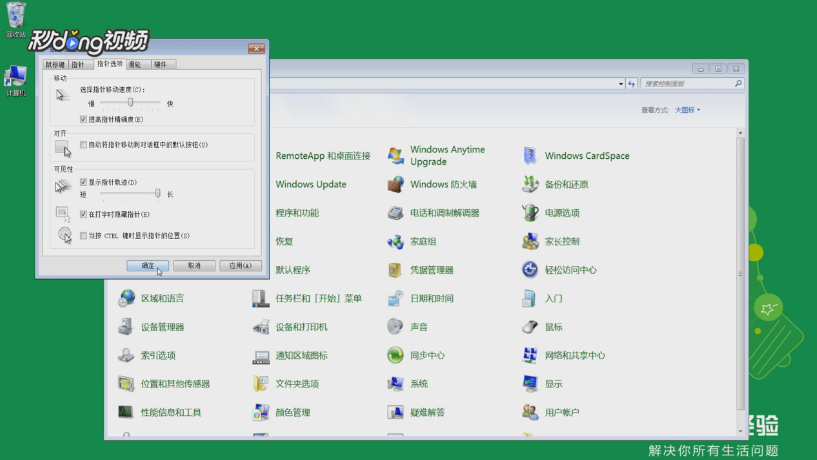Open the 设备管理器 icon
Viewport: 817px width, 460px height.
tap(126, 327)
